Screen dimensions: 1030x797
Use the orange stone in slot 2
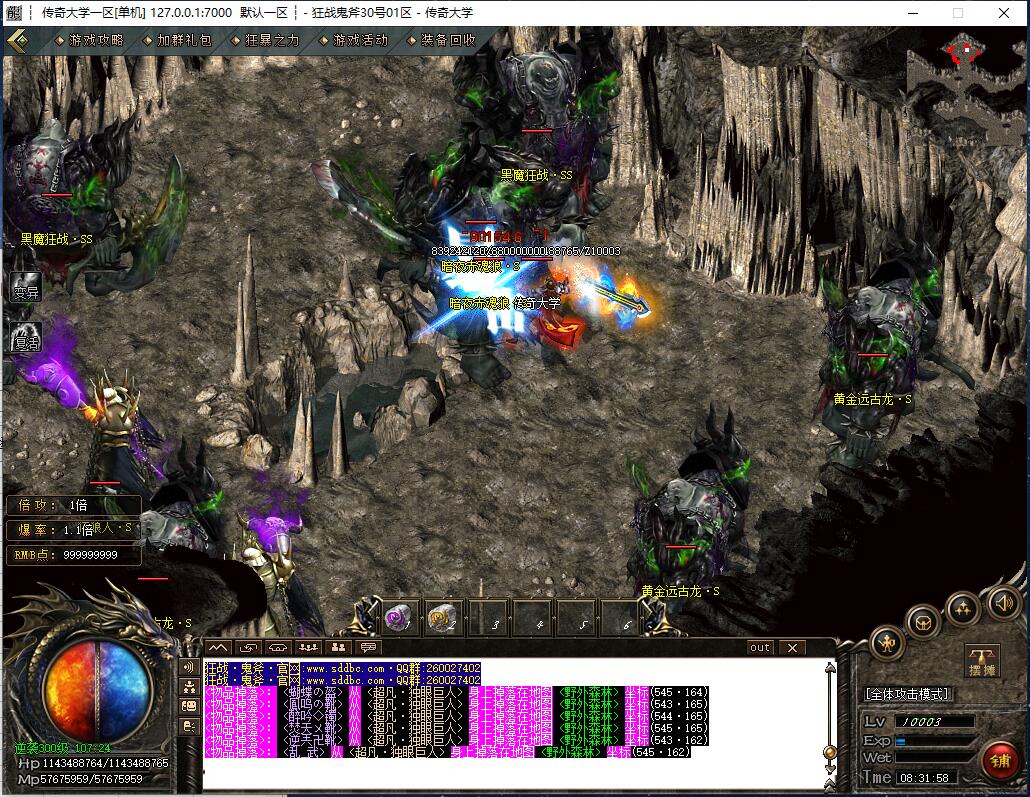click(x=442, y=618)
